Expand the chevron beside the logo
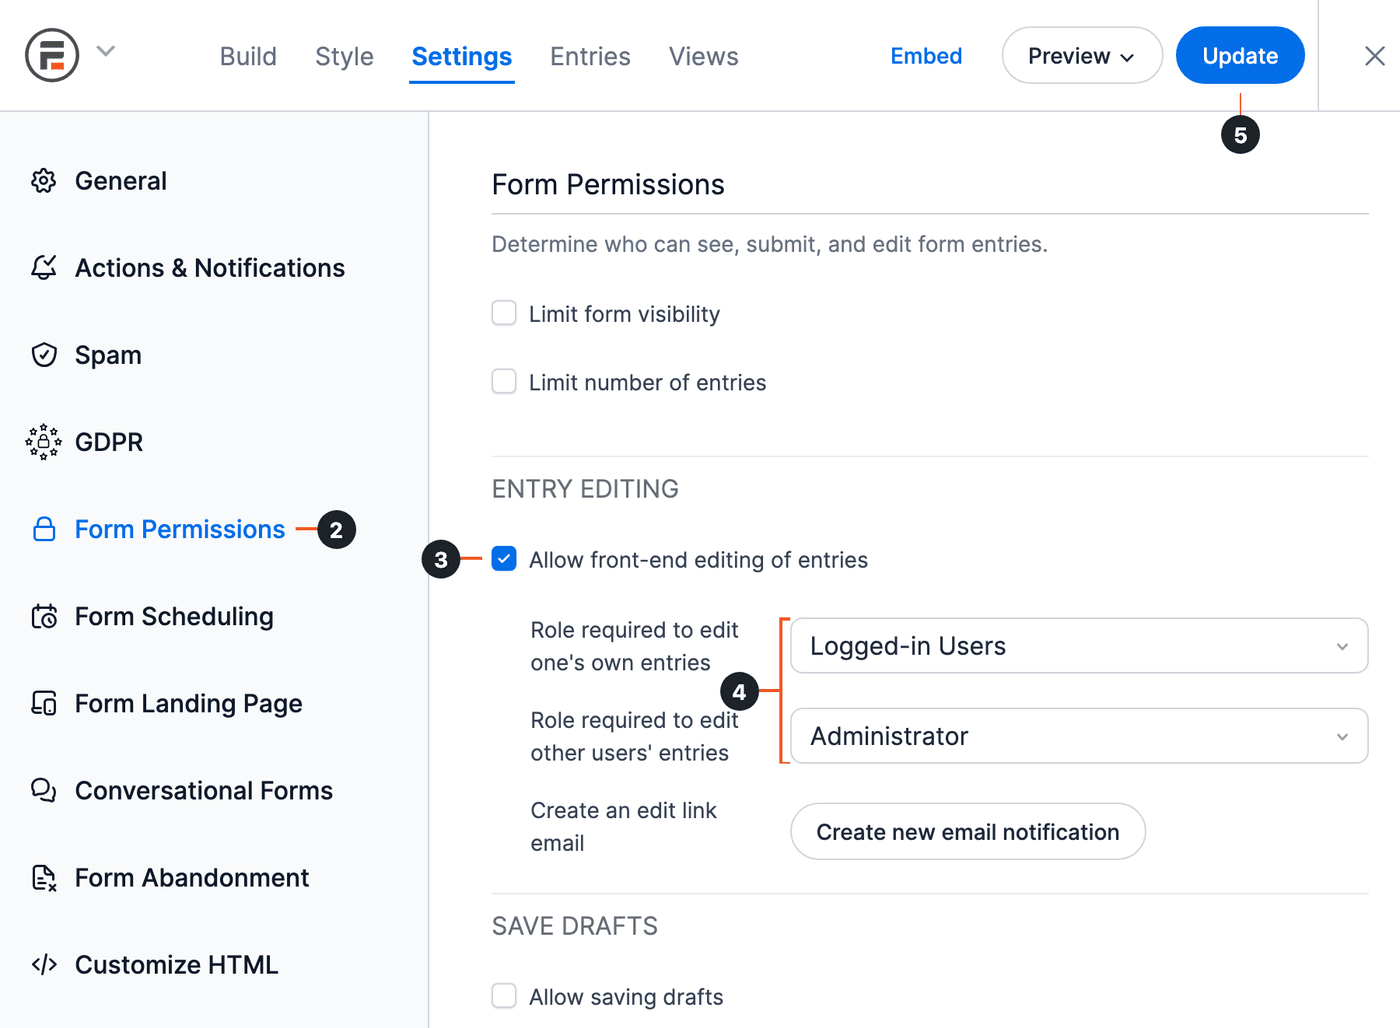Viewport: 1400px width, 1028px height. 106,51
